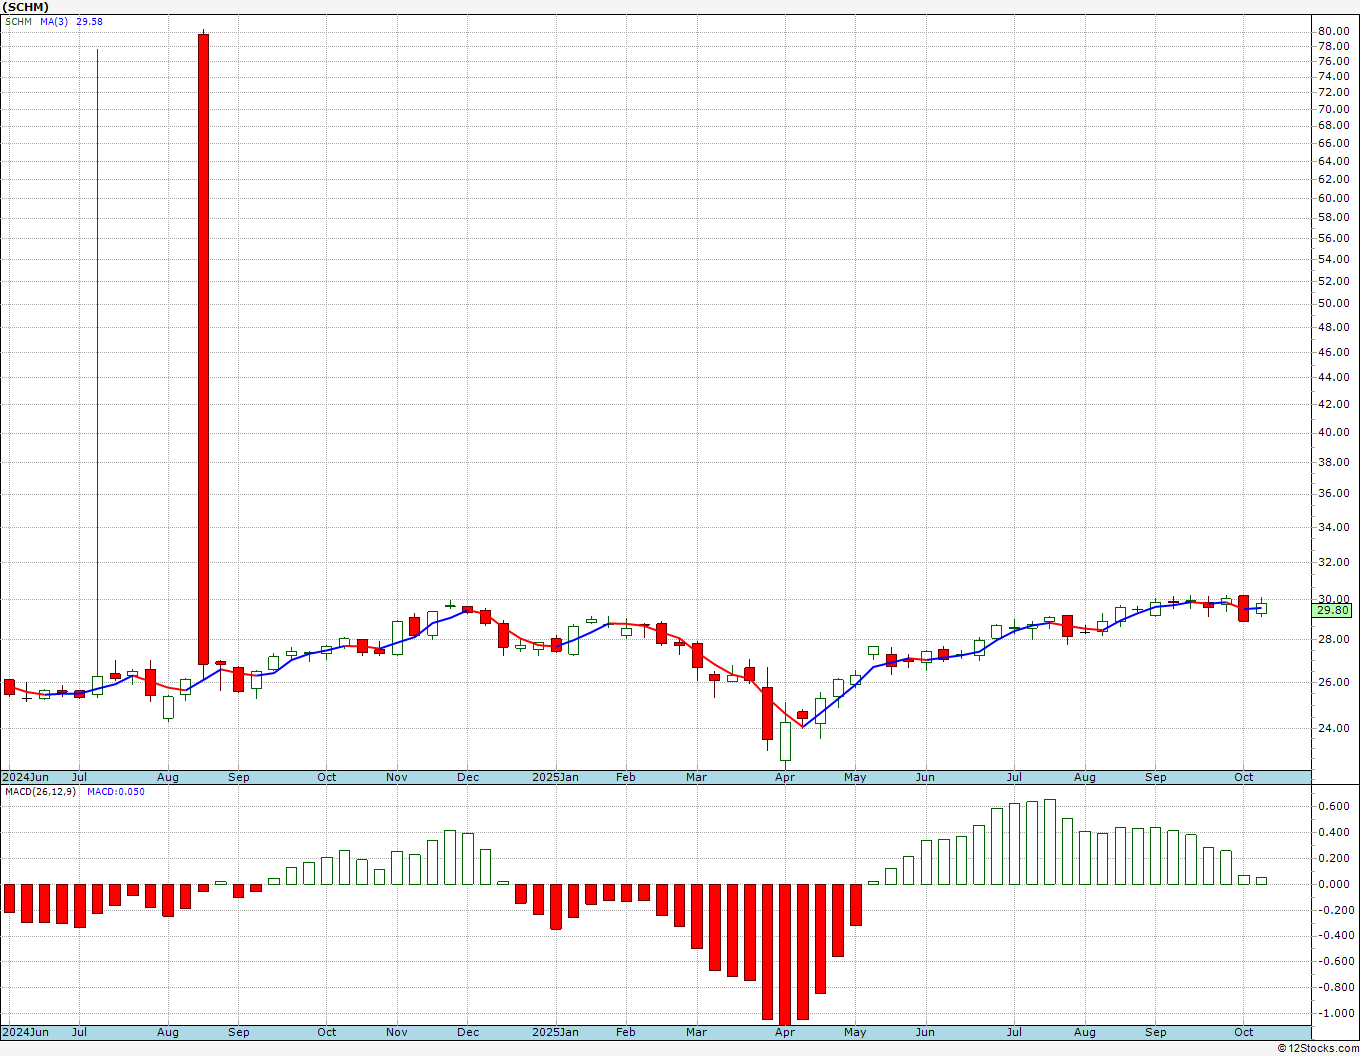Screen dimensions: 1360x1056
Task: Select Feb on the price chart date axis
Action: click(626, 777)
